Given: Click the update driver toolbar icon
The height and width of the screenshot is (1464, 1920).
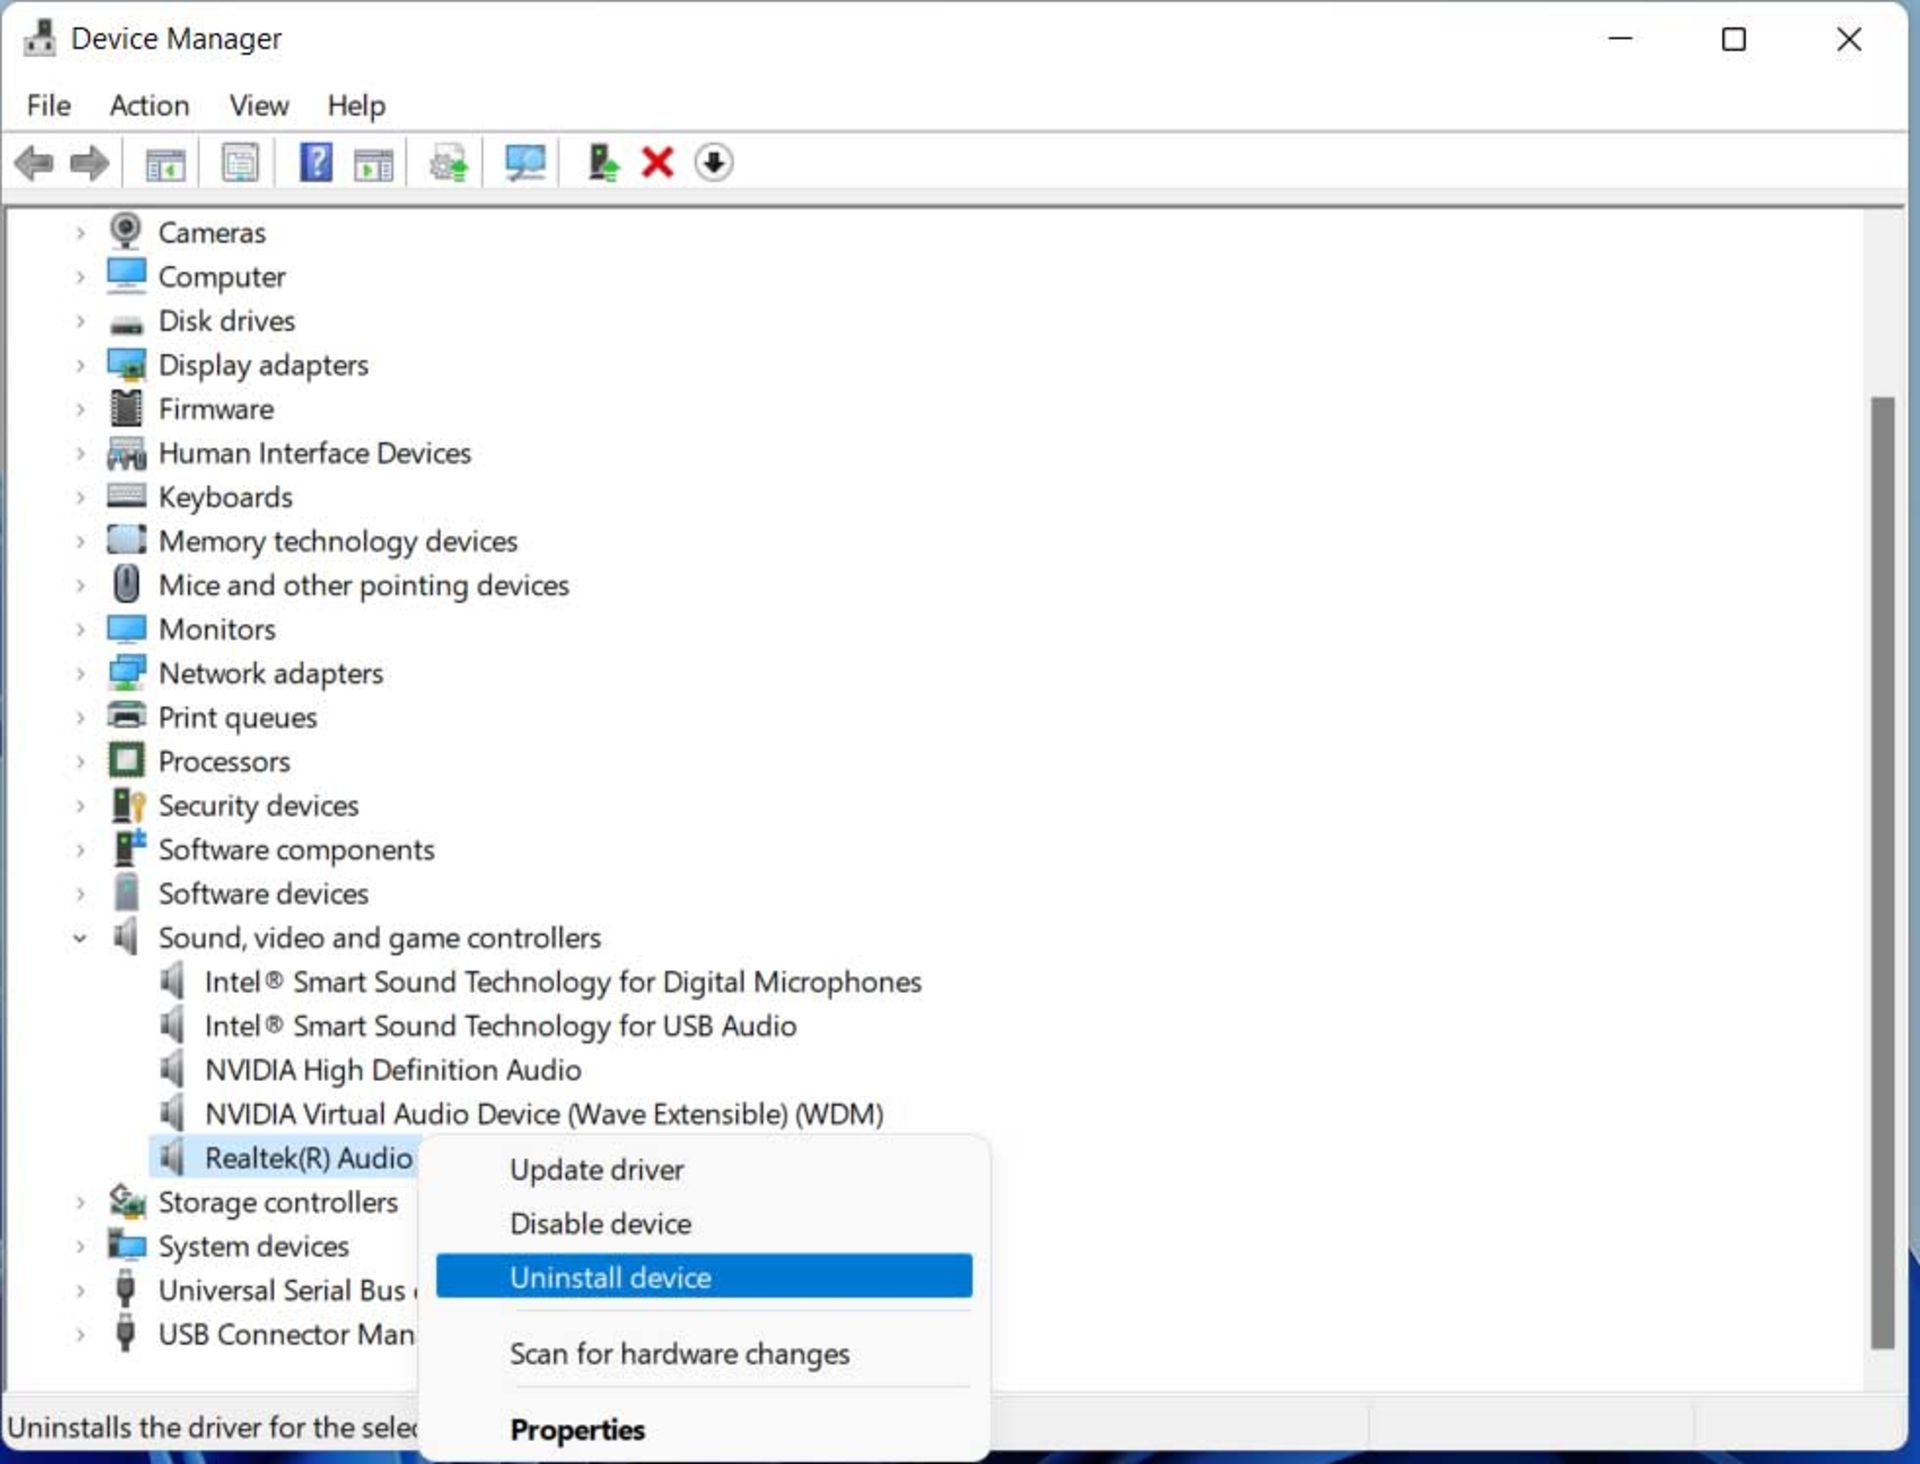Looking at the screenshot, I should coord(602,162).
